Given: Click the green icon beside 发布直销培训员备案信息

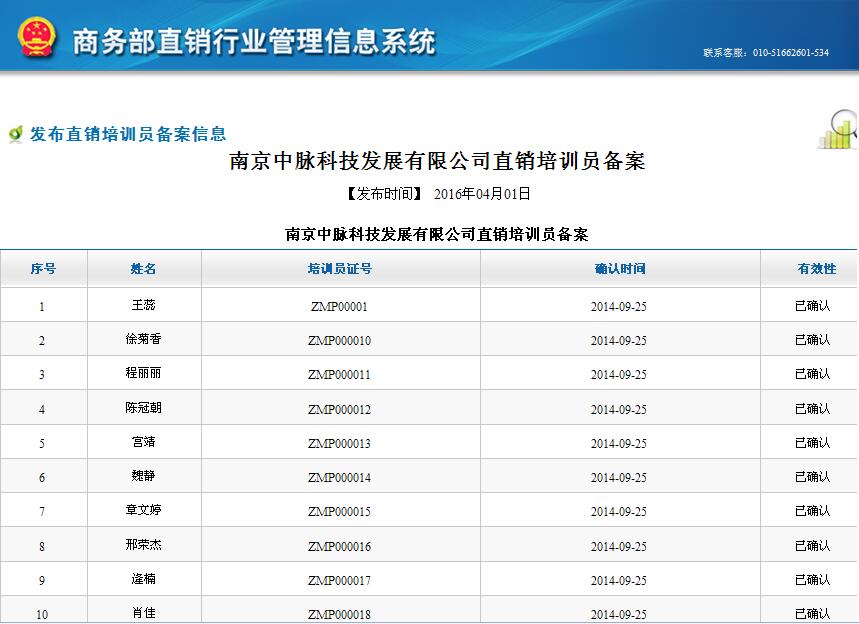Looking at the screenshot, I should [x=15, y=134].
